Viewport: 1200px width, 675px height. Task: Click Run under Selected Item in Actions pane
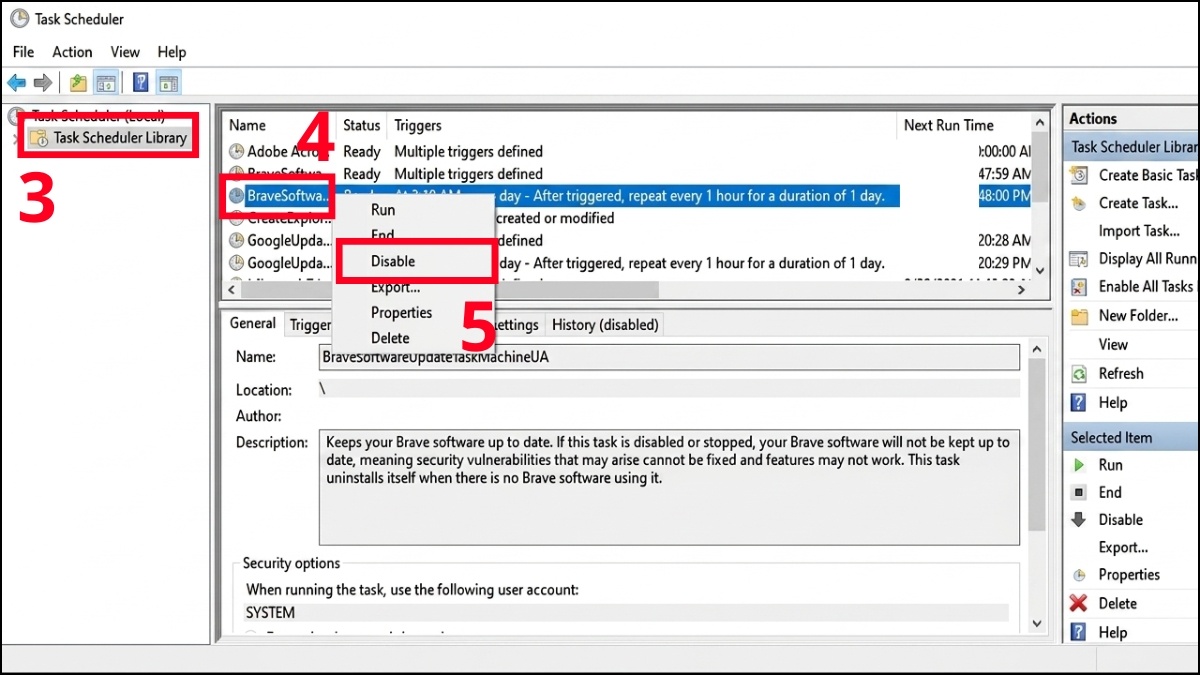click(1097, 465)
